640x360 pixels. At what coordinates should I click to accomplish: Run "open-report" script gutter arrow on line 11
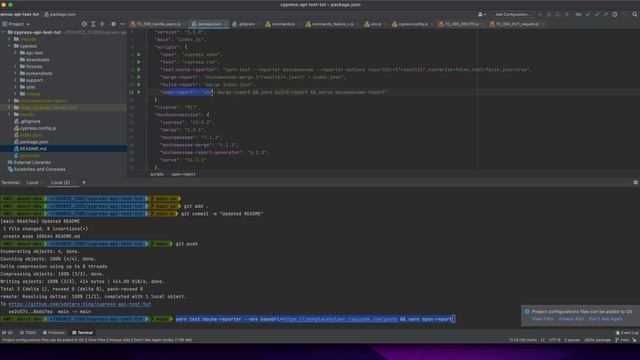[x=139, y=92]
